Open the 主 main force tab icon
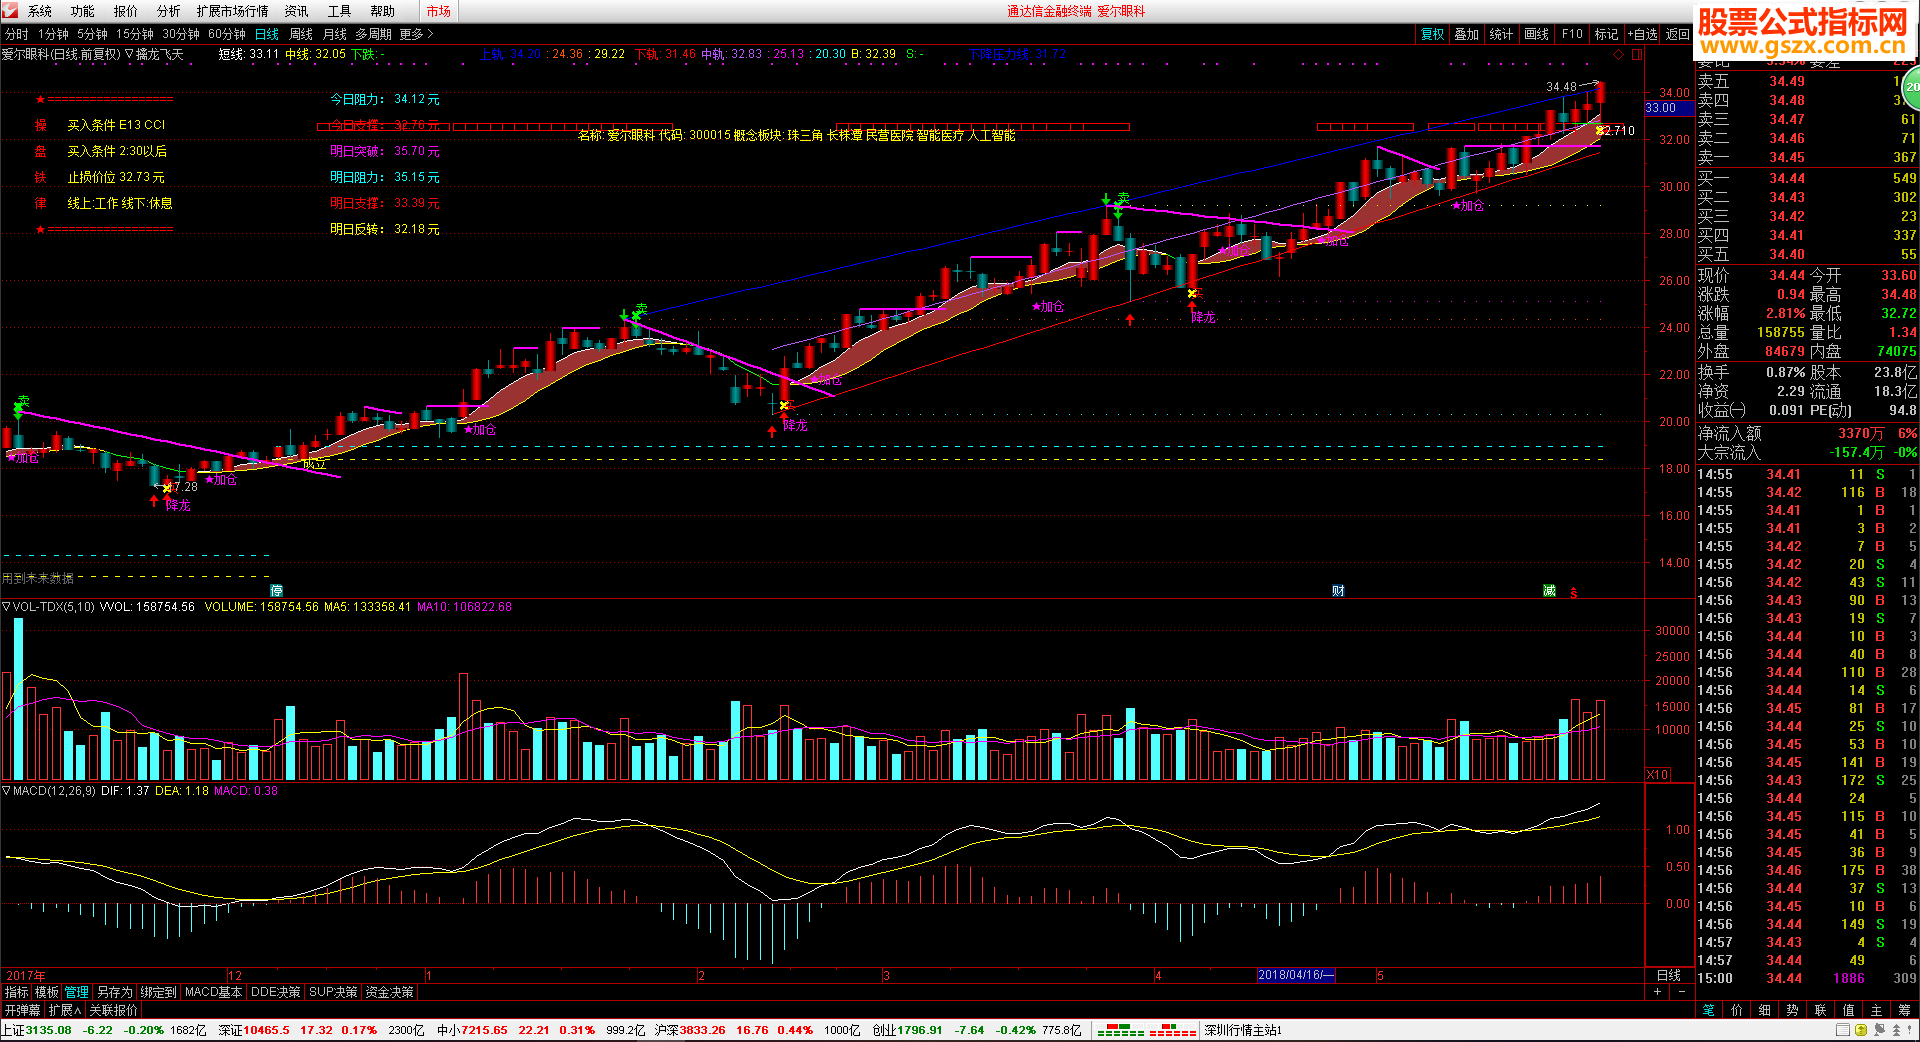Viewport: 1920px width, 1042px height. click(x=1877, y=1010)
